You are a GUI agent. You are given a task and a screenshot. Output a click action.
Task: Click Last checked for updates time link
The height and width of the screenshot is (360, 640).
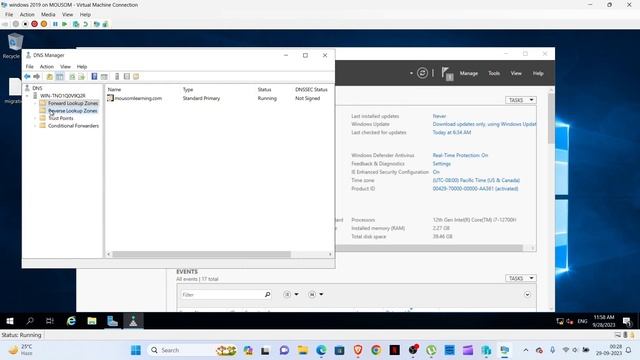coord(452,132)
